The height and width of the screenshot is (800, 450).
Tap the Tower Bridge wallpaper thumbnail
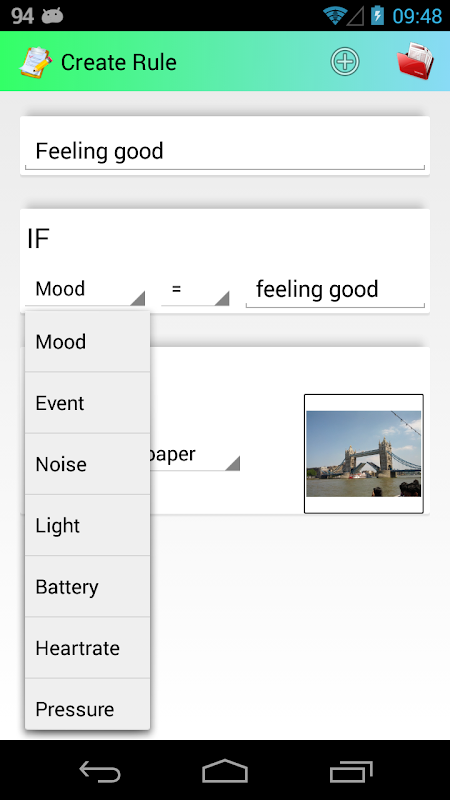pos(364,454)
